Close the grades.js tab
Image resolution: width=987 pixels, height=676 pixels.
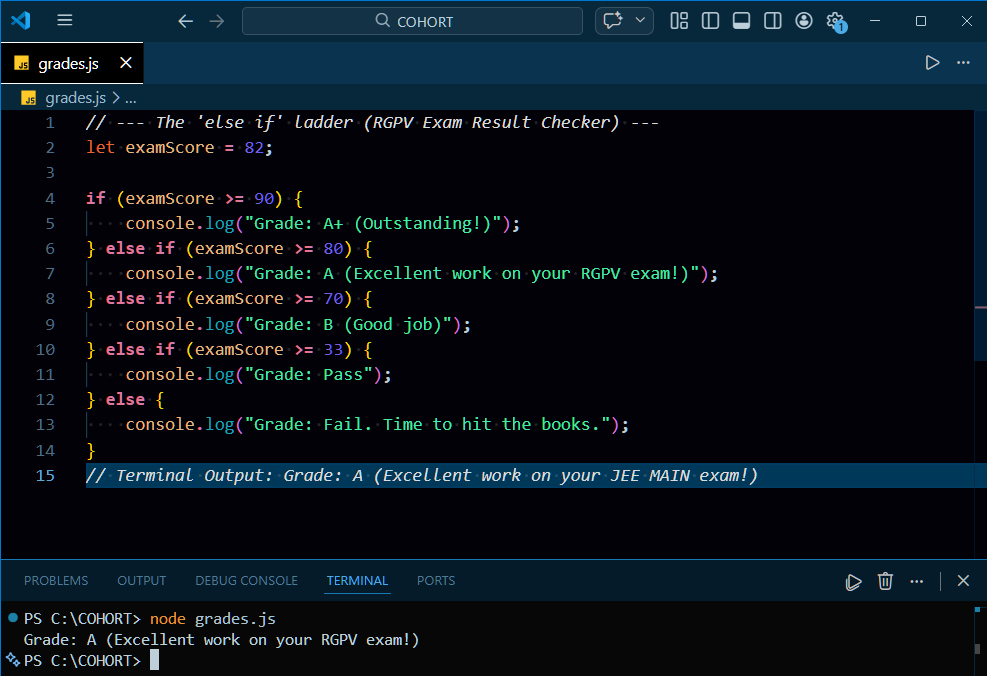126,63
